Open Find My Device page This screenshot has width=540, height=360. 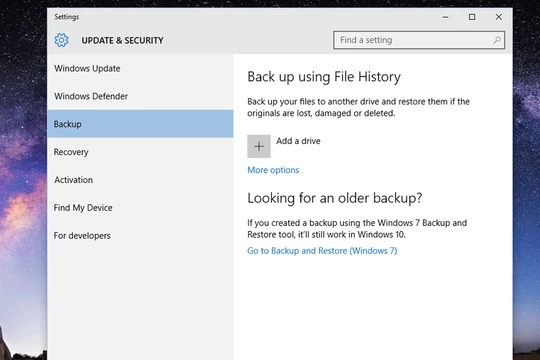pyautogui.click(x=140, y=208)
